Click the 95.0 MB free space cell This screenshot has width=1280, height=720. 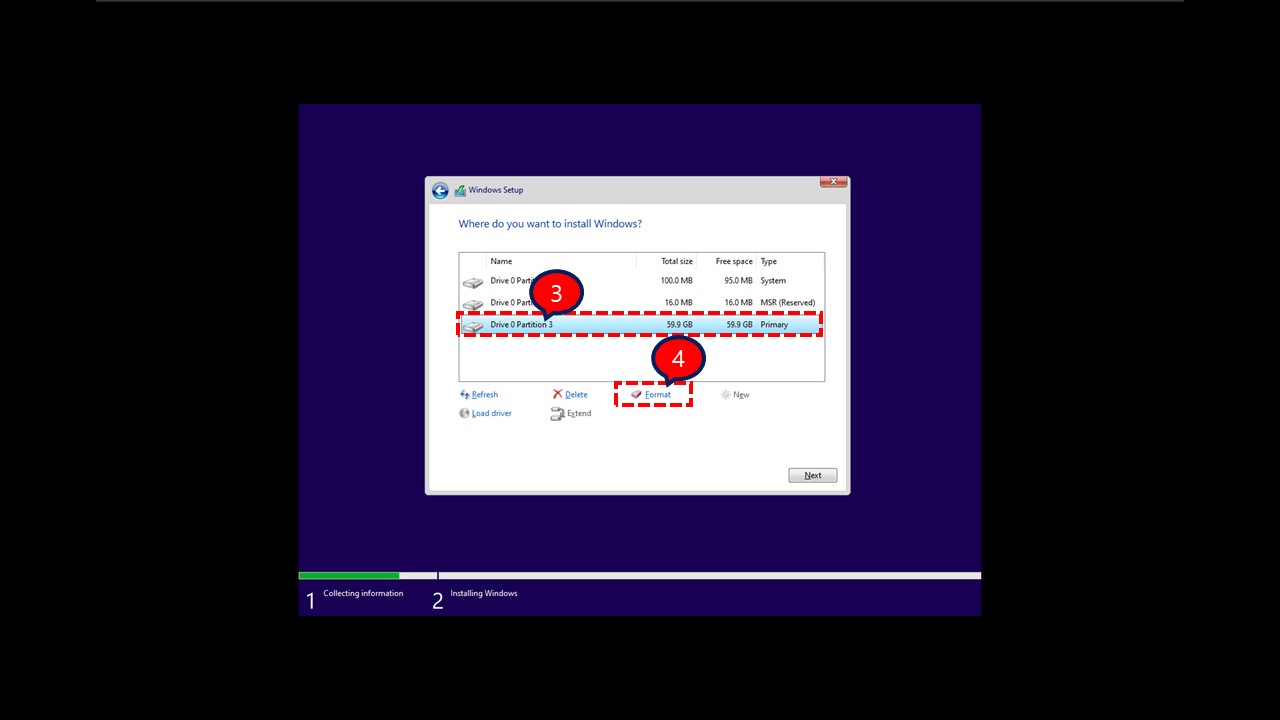[x=738, y=281]
